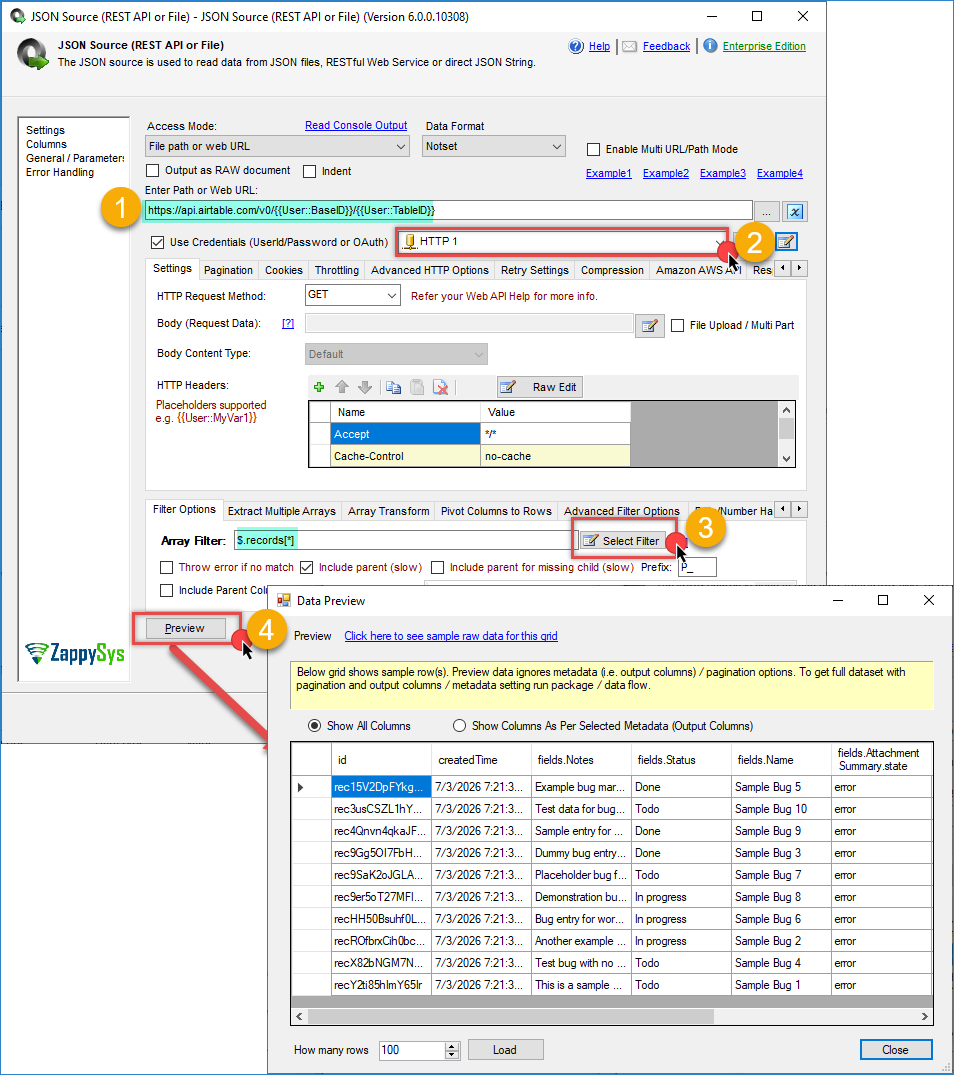954x1075 pixels.
Task: Click the Enter Path or Web URL field
Action: [x=448, y=210]
